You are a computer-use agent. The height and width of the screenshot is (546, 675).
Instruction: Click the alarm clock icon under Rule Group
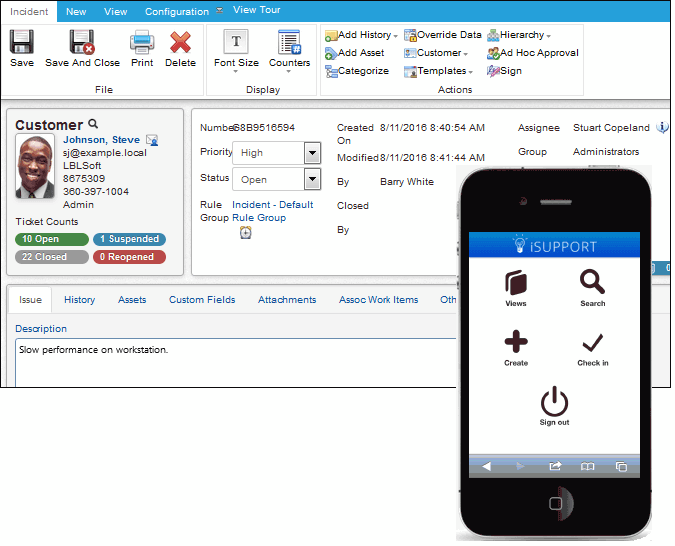pyautogui.click(x=245, y=233)
